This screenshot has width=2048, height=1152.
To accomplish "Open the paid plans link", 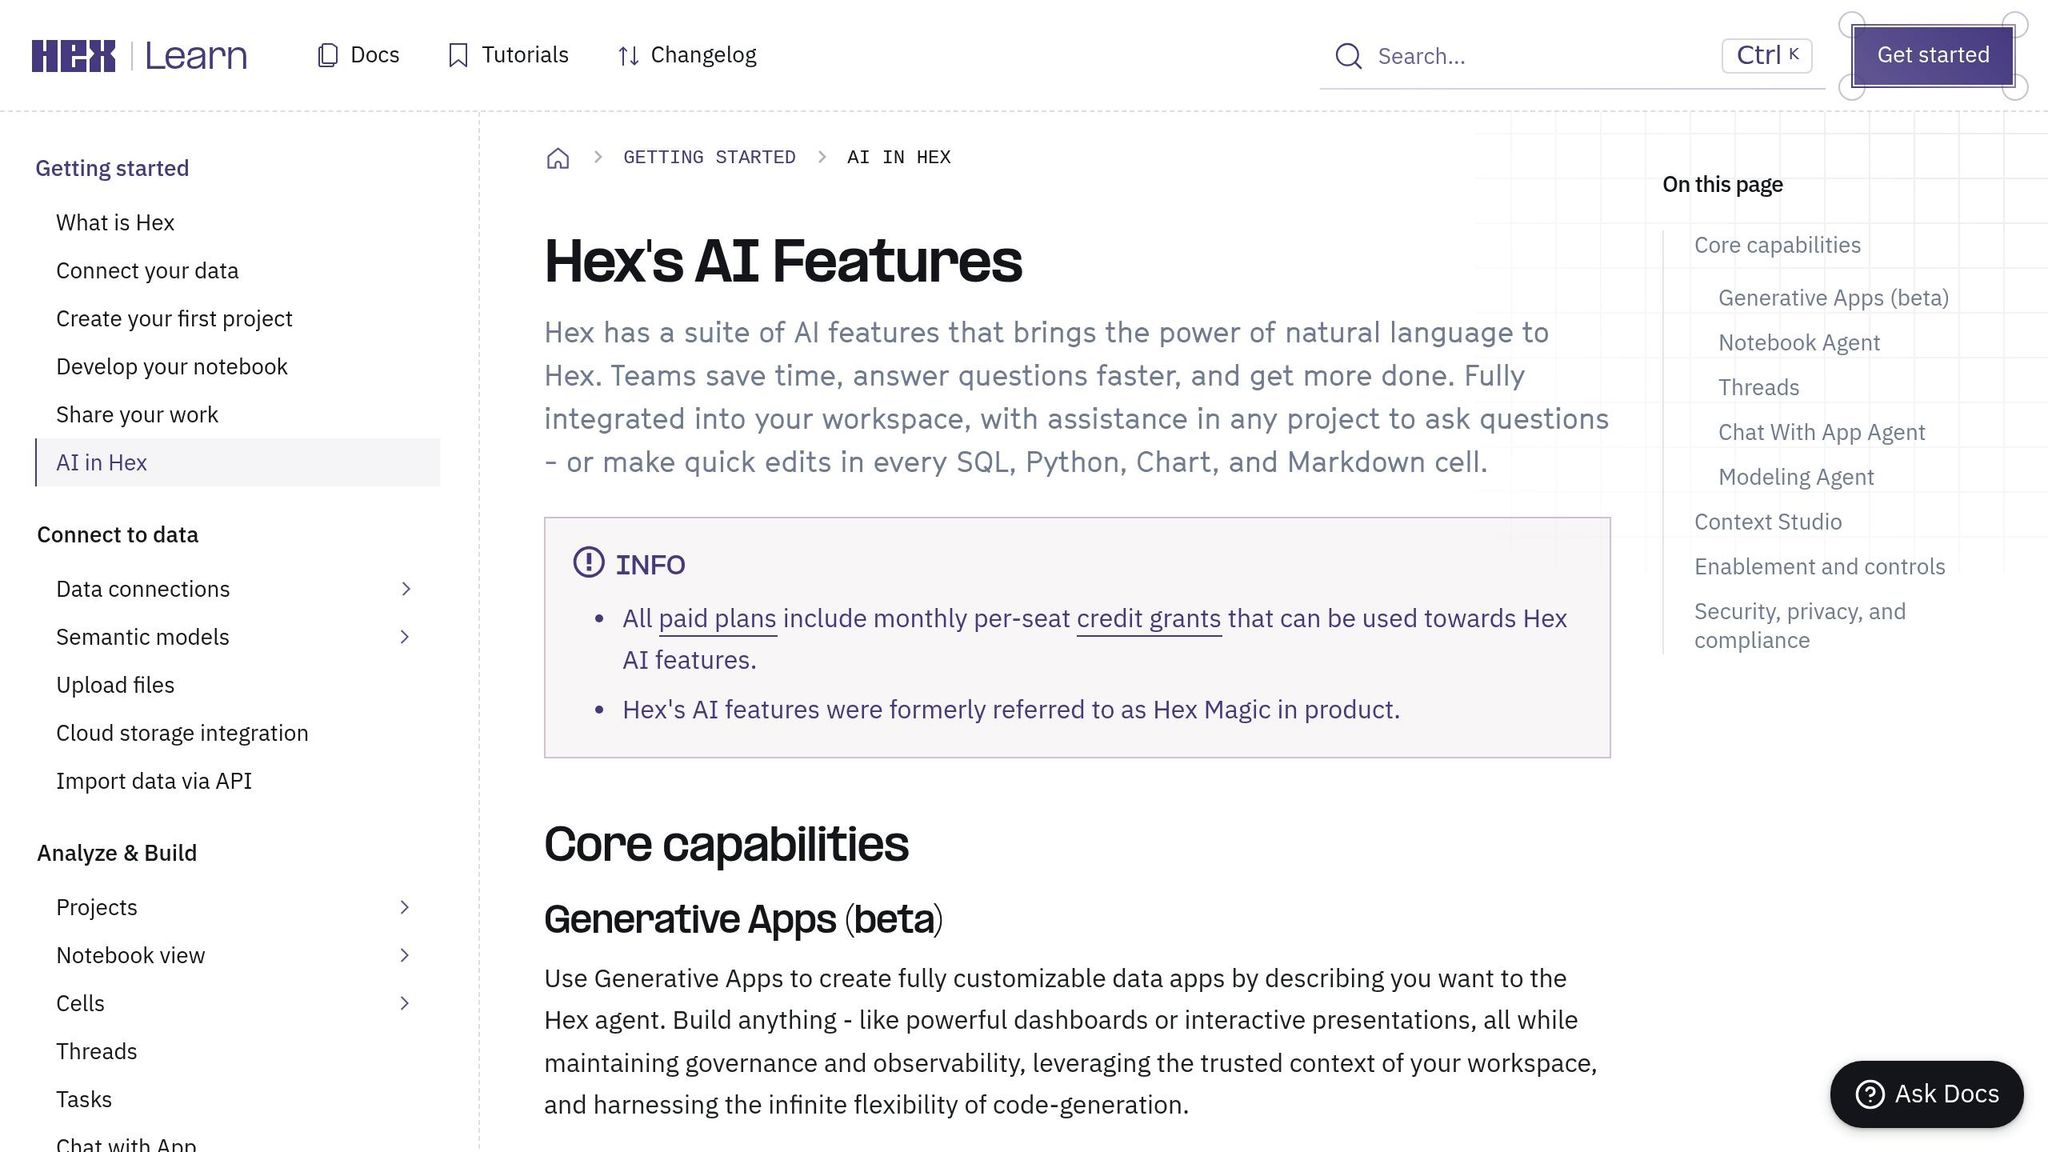I will tap(717, 619).
